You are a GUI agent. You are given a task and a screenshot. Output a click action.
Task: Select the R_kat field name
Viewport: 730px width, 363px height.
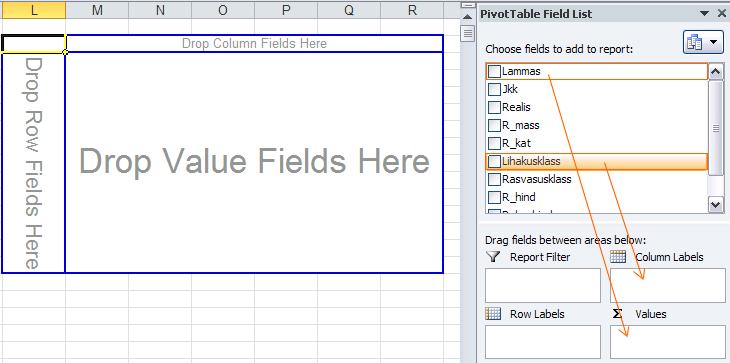click(516, 143)
